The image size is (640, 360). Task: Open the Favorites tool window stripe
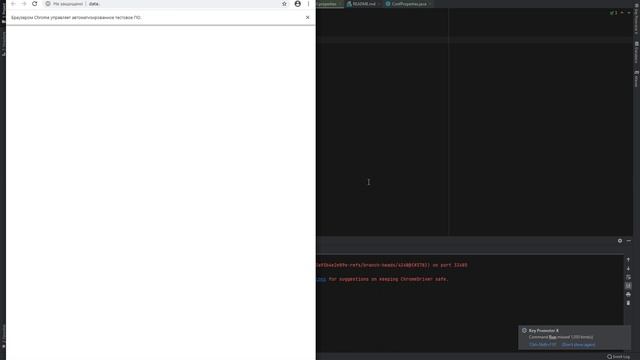pyautogui.click(x=3, y=336)
